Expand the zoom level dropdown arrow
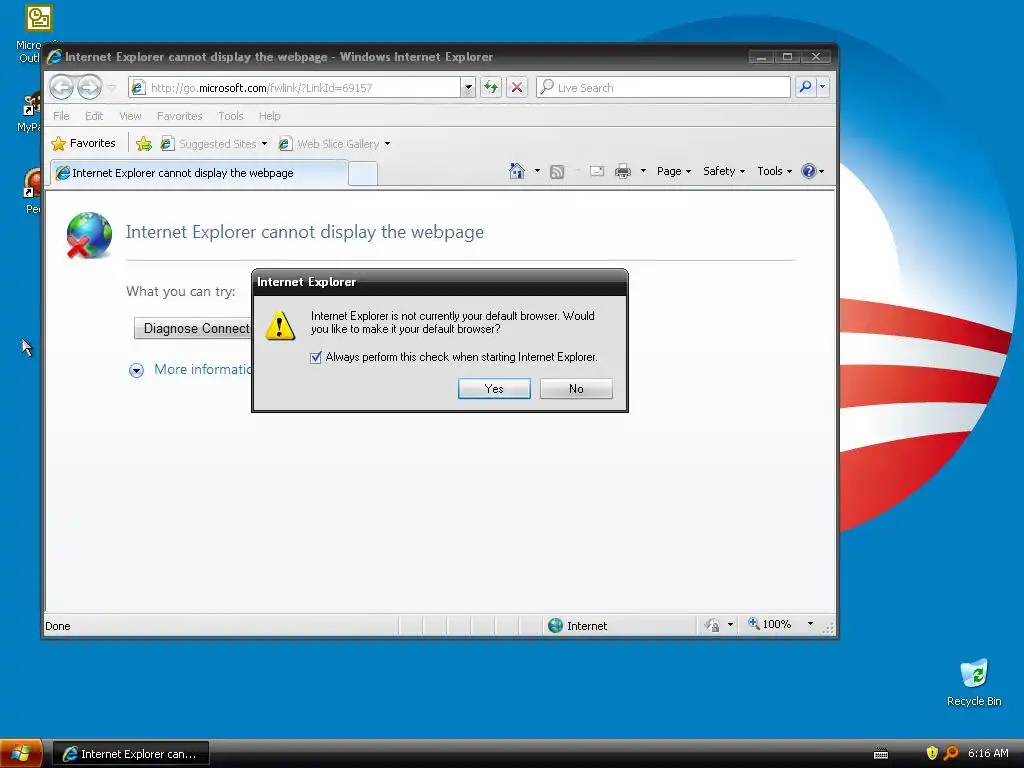 [x=810, y=624]
